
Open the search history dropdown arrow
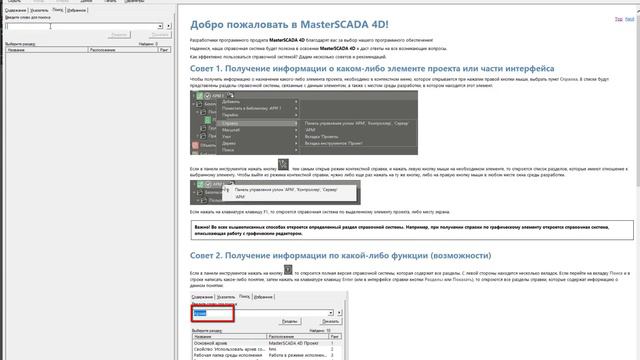point(160,26)
